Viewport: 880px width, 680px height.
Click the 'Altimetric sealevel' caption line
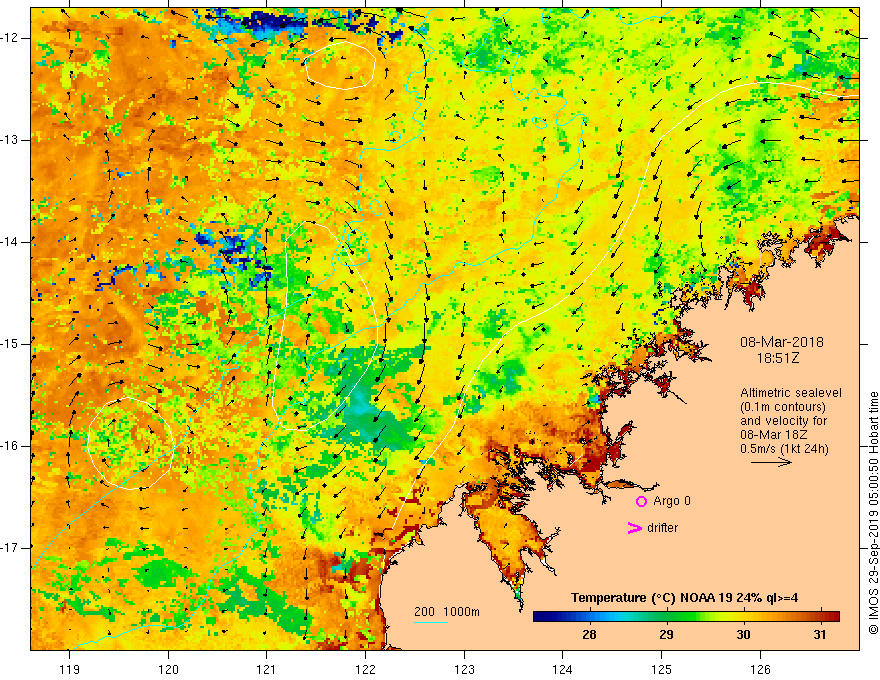tap(791, 393)
